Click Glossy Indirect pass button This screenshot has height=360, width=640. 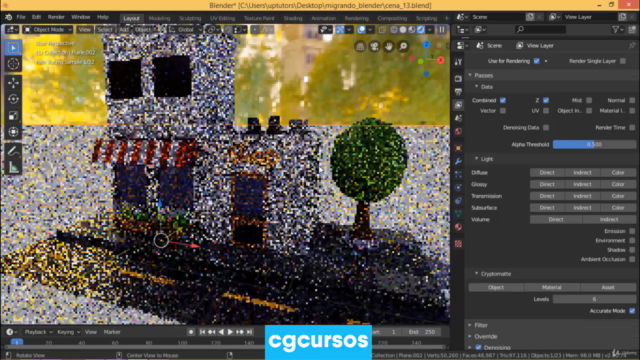click(582, 184)
